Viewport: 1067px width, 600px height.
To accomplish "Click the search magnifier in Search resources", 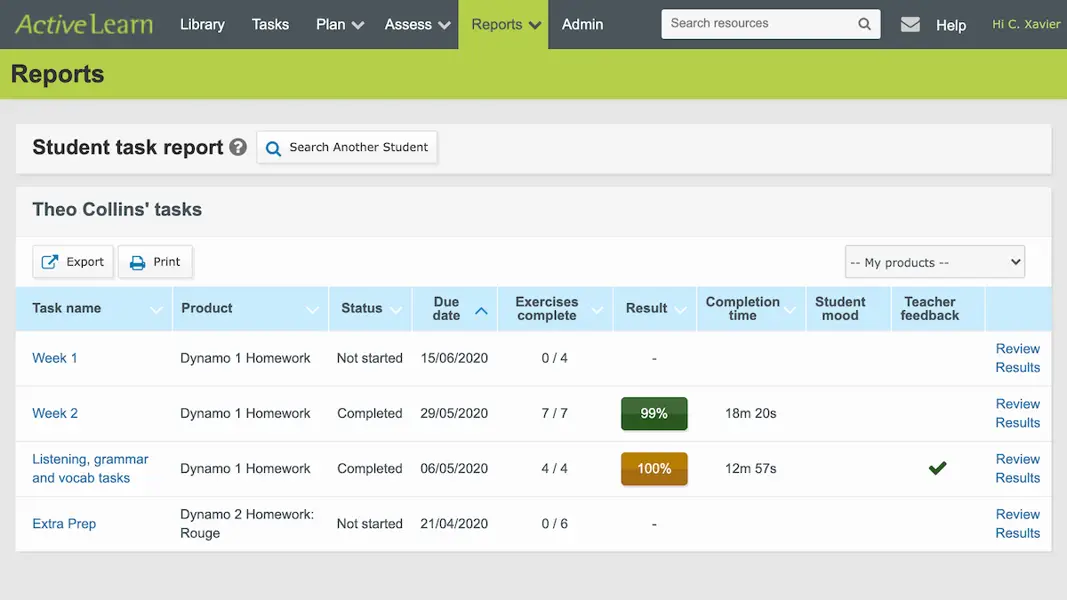I will pos(864,24).
